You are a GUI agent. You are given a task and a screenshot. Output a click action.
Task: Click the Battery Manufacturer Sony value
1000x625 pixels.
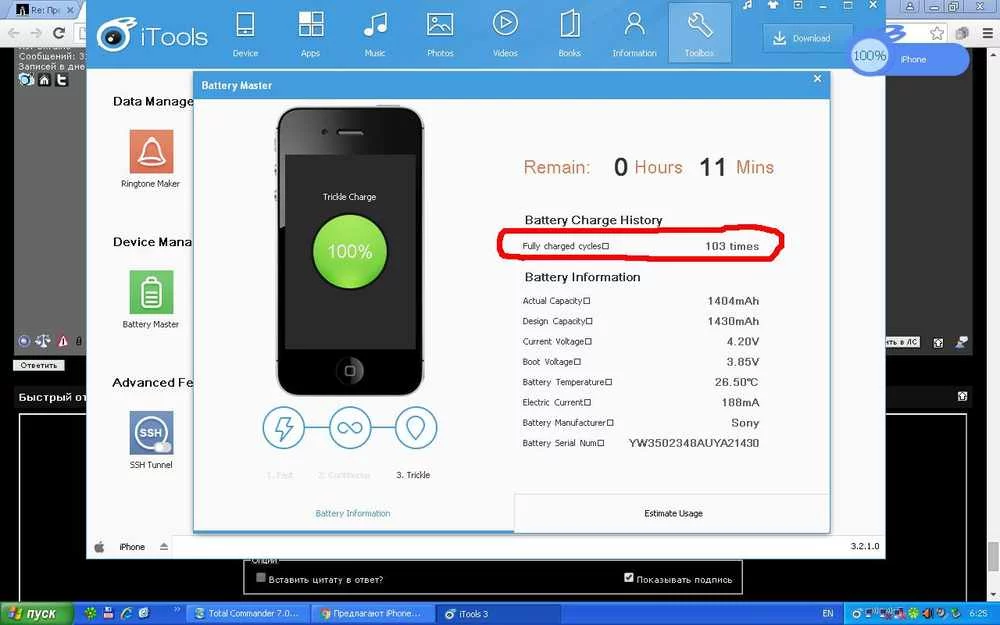(745, 423)
